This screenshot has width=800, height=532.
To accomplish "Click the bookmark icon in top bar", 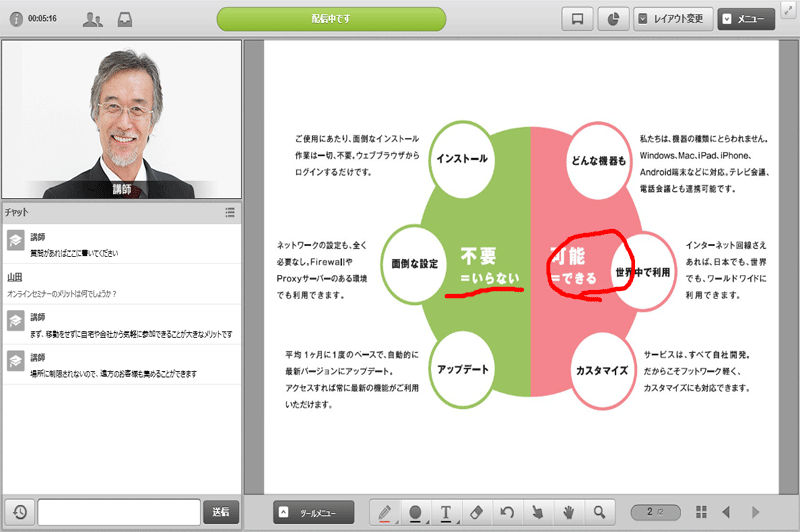I will point(577,19).
